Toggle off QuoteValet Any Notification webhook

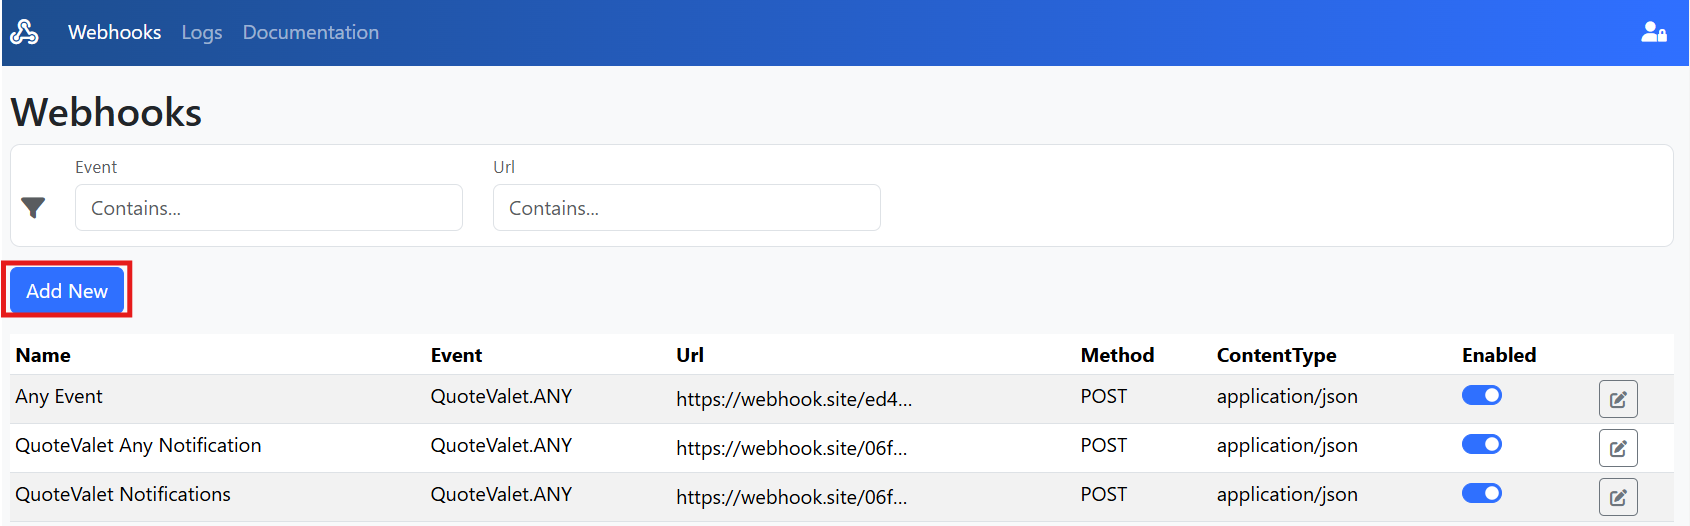pyautogui.click(x=1481, y=445)
